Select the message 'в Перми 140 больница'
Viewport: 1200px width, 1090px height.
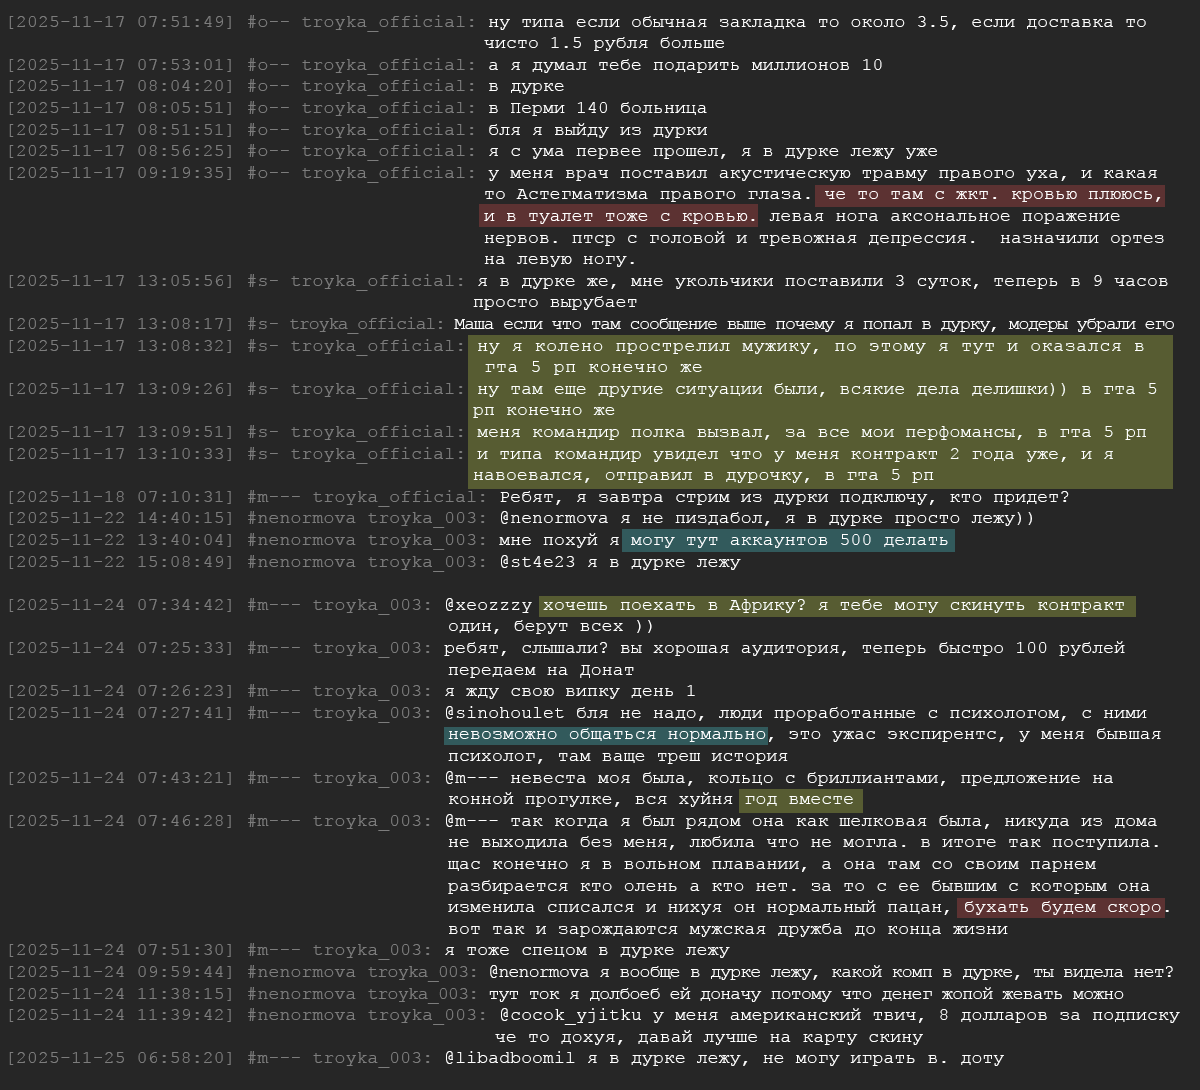tap(598, 108)
